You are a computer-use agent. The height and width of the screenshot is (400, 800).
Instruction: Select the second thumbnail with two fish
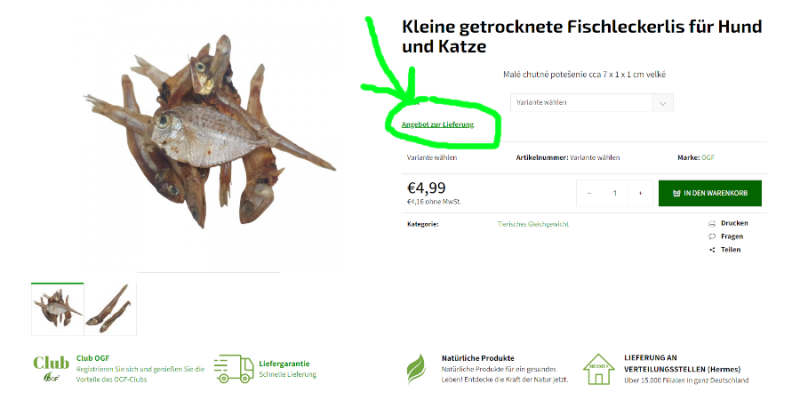point(111,309)
